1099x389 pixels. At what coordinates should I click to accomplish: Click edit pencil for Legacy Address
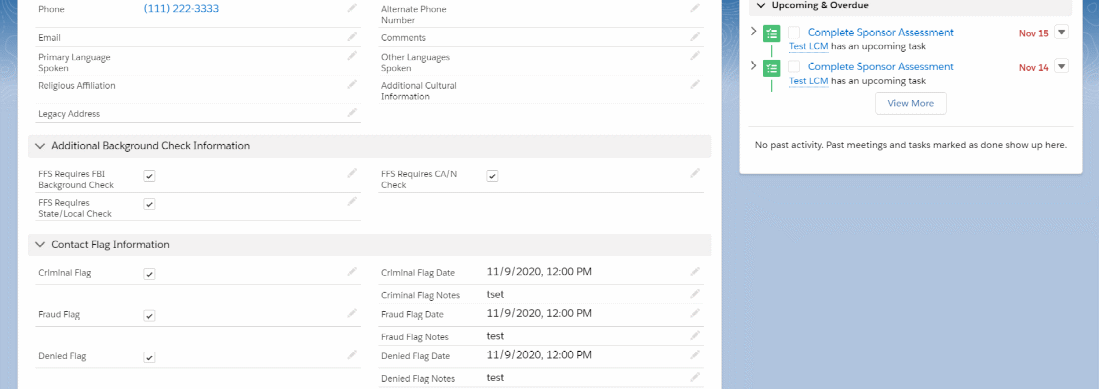point(352,112)
